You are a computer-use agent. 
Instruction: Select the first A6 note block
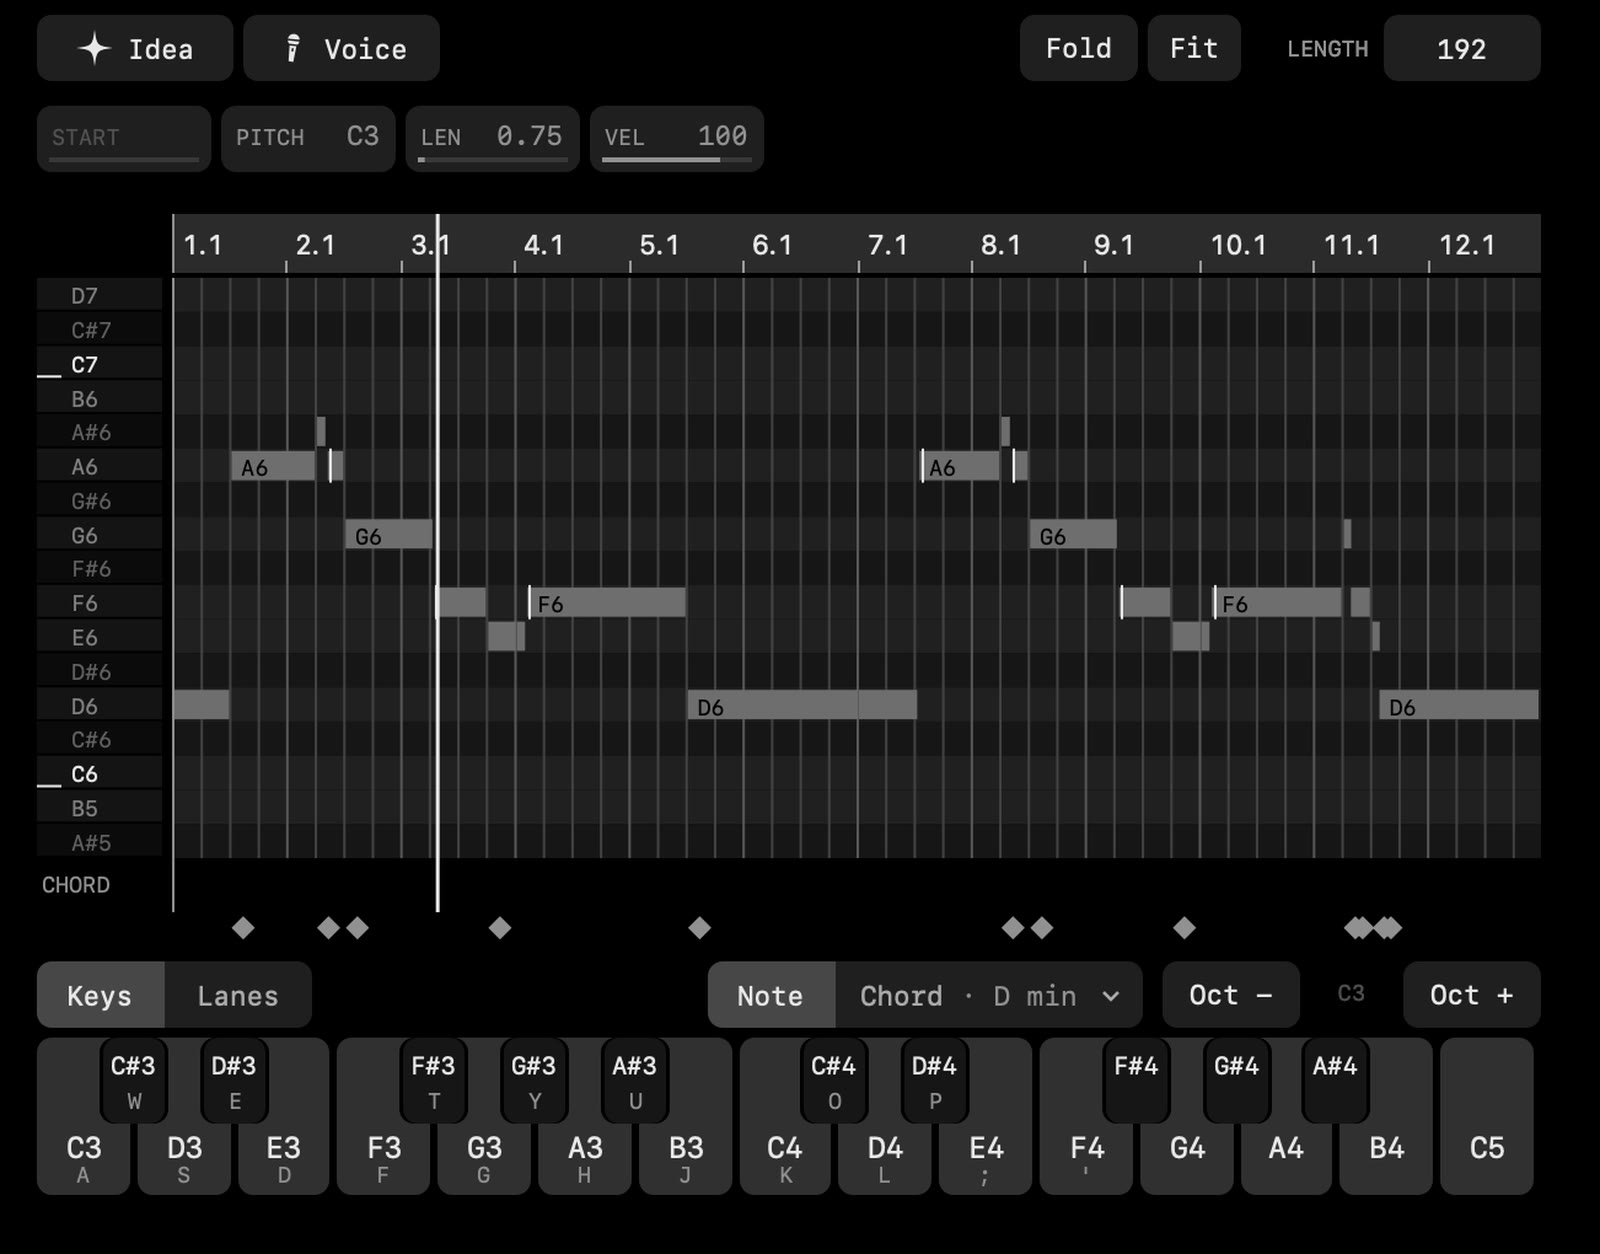coord(273,466)
